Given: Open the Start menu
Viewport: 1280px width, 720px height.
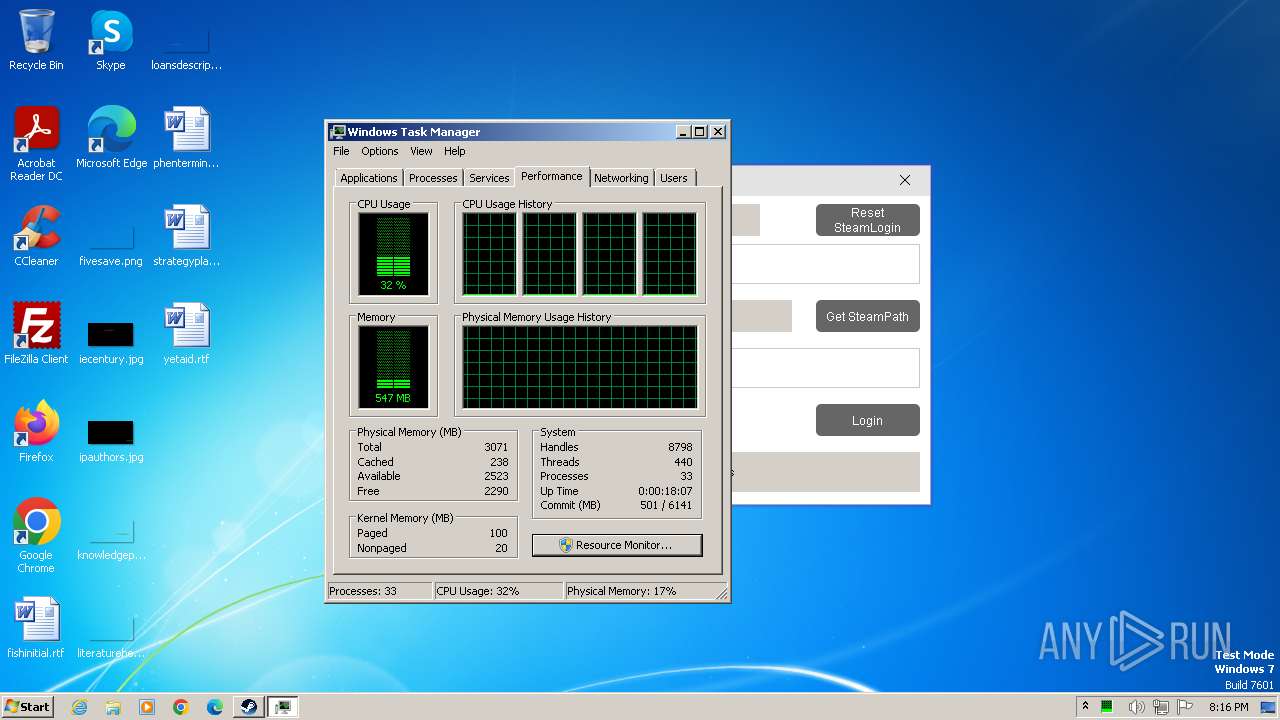Looking at the screenshot, I should 28,707.
